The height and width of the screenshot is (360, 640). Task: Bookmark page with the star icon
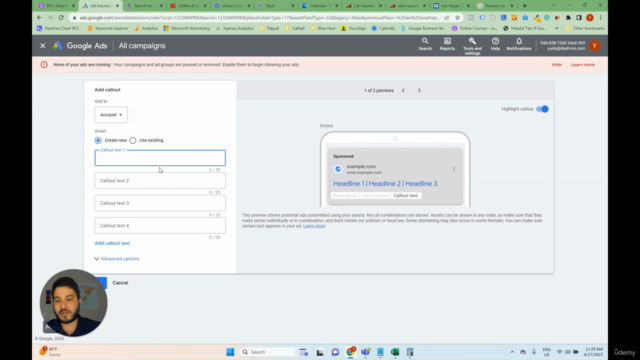click(457, 18)
